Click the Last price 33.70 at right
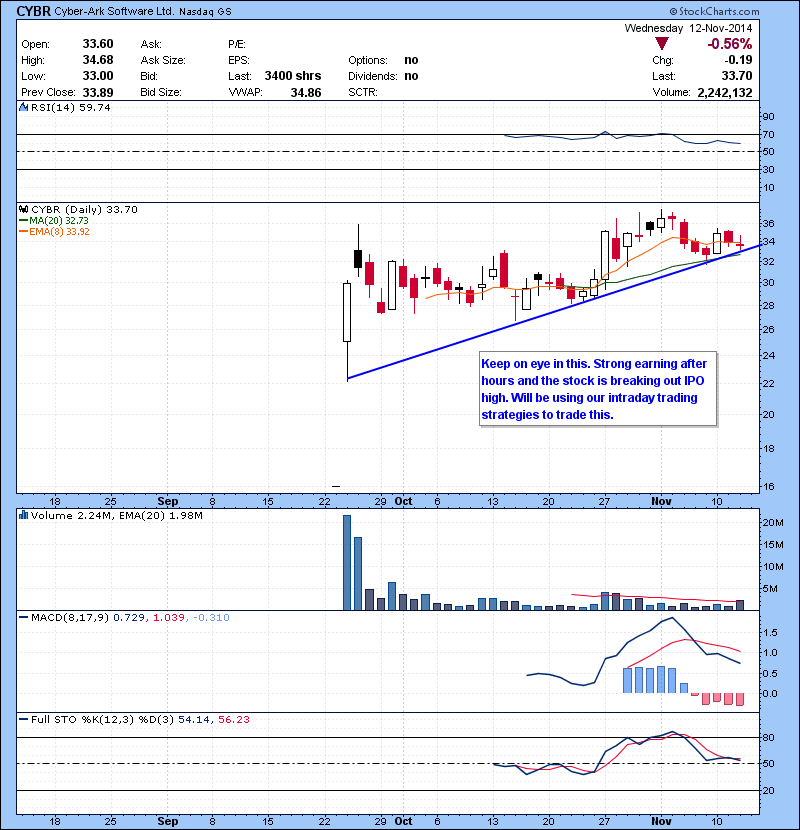The width and height of the screenshot is (800, 830). pos(736,76)
